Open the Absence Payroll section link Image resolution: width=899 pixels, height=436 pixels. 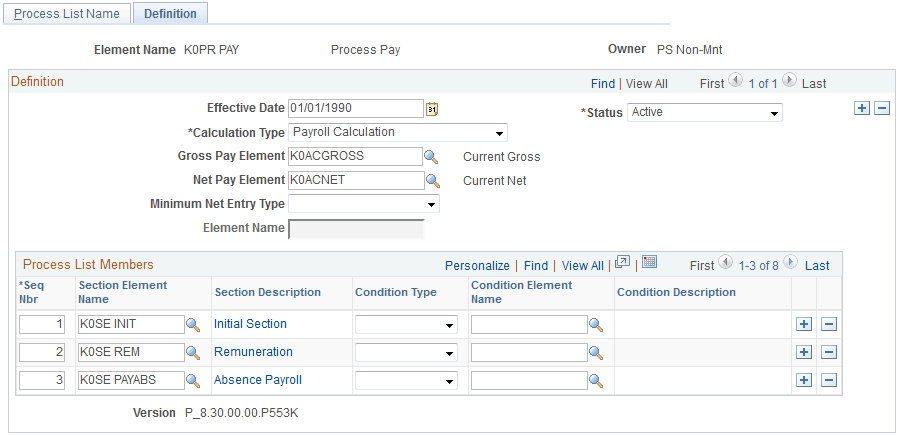[x=258, y=380]
